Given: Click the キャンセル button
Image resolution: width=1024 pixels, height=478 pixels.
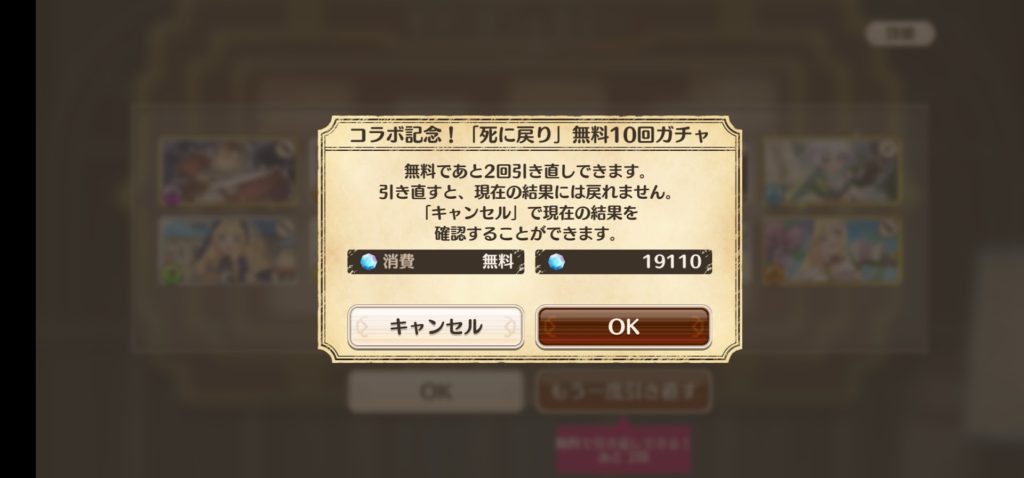Looking at the screenshot, I should pos(436,327).
